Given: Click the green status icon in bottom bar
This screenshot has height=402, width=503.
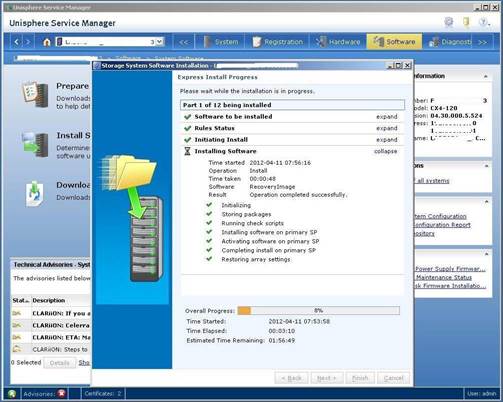Looking at the screenshot, I should pyautogui.click(x=12, y=394).
